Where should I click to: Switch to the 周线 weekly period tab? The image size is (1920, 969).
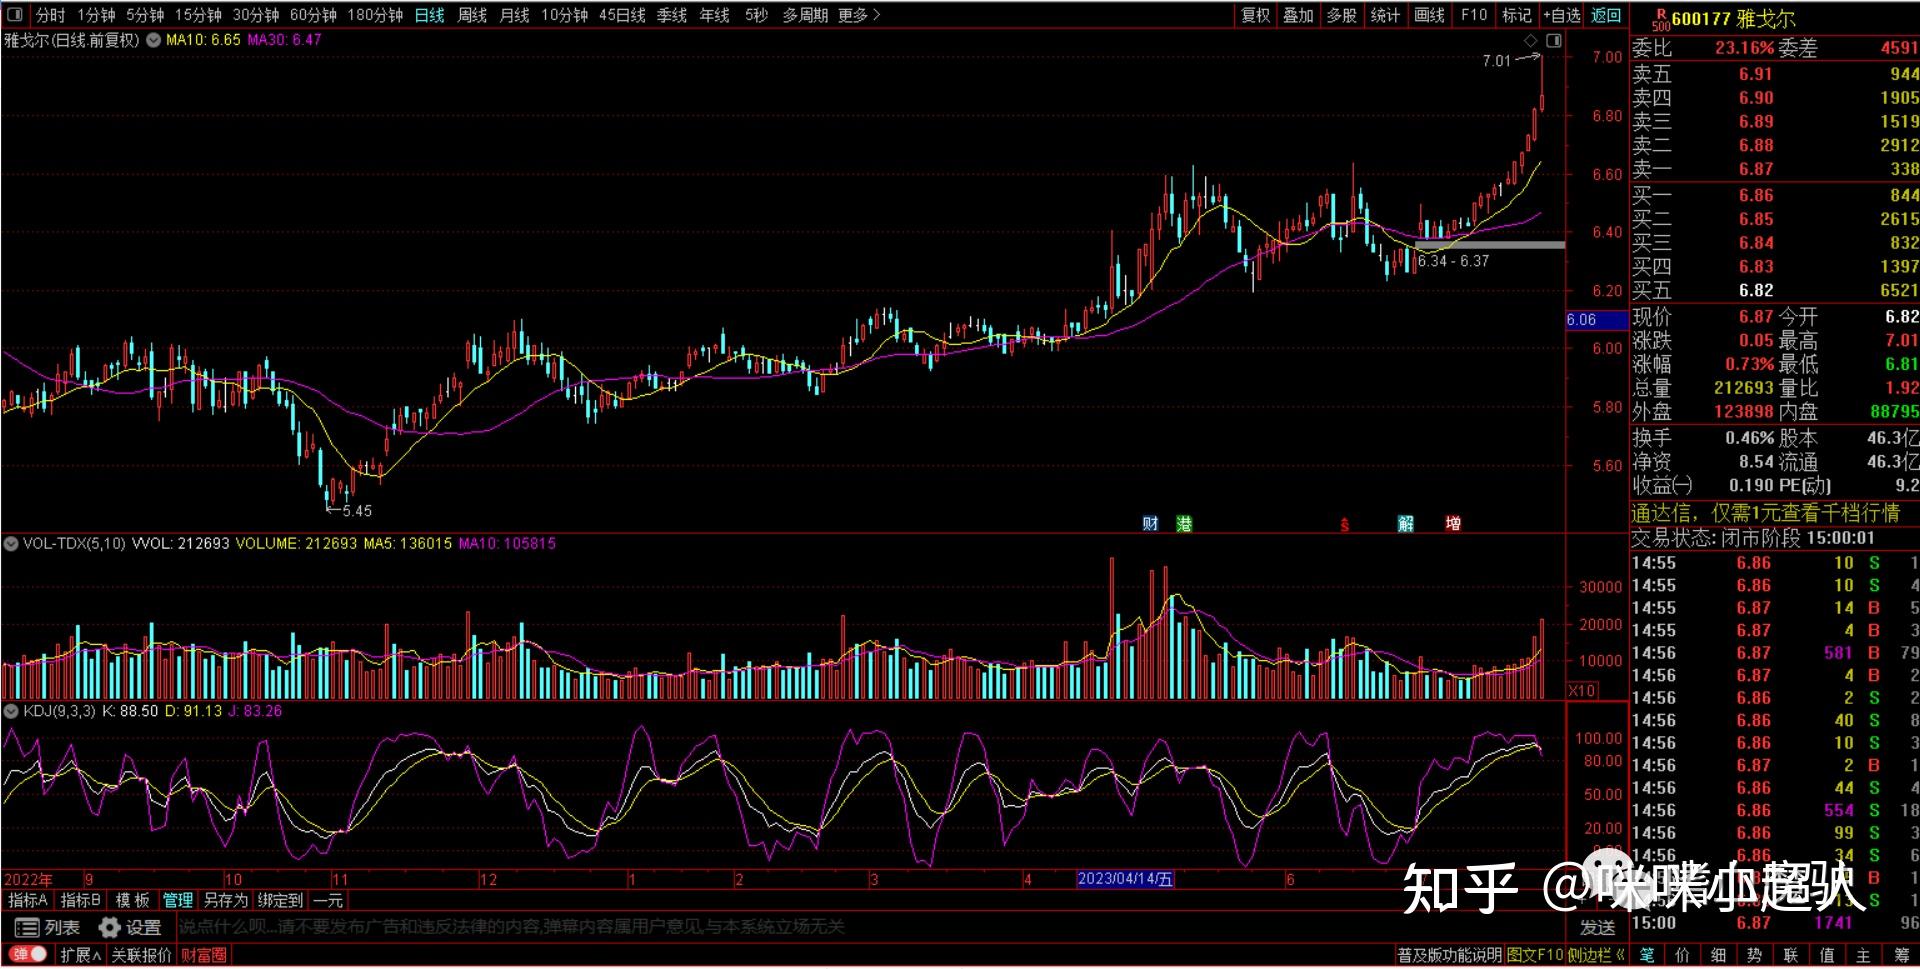click(472, 15)
